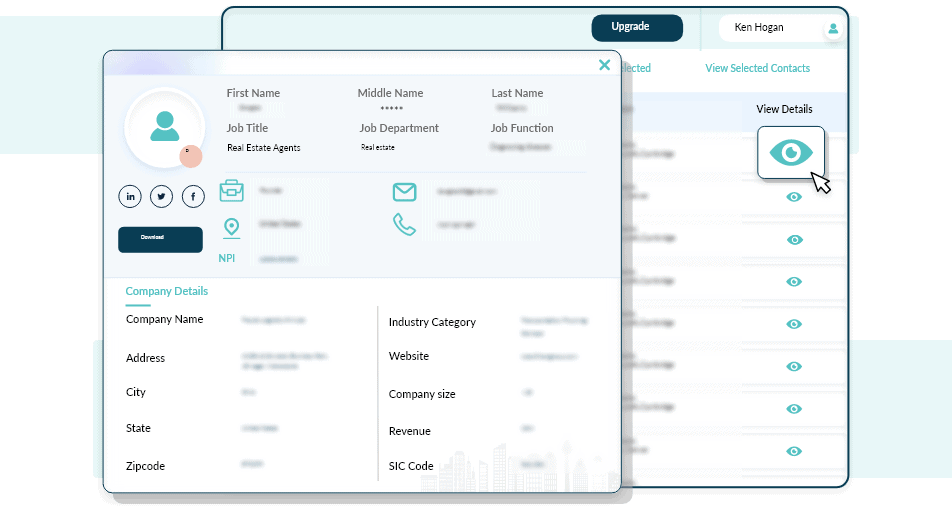Screen dimensions: 952x516
Task: Click the masked asterisks under Middle Name
Action: click(x=392, y=108)
